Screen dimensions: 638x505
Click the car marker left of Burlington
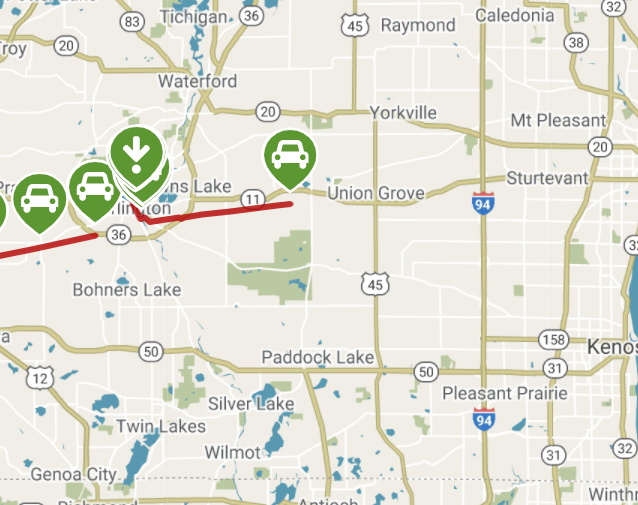pyautogui.click(x=95, y=189)
